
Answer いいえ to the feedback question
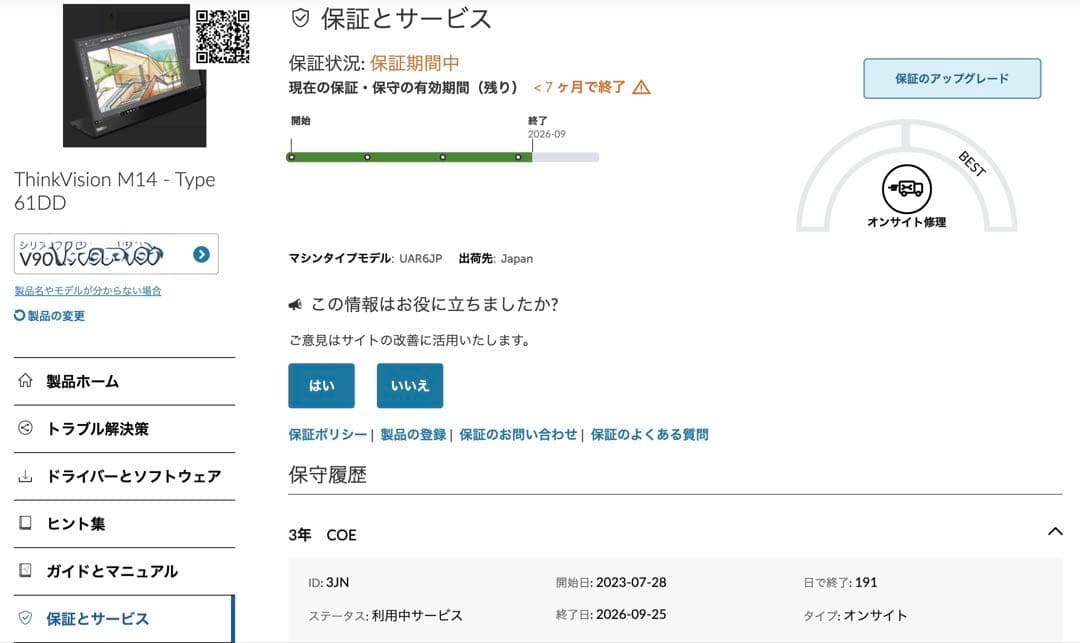coord(410,386)
